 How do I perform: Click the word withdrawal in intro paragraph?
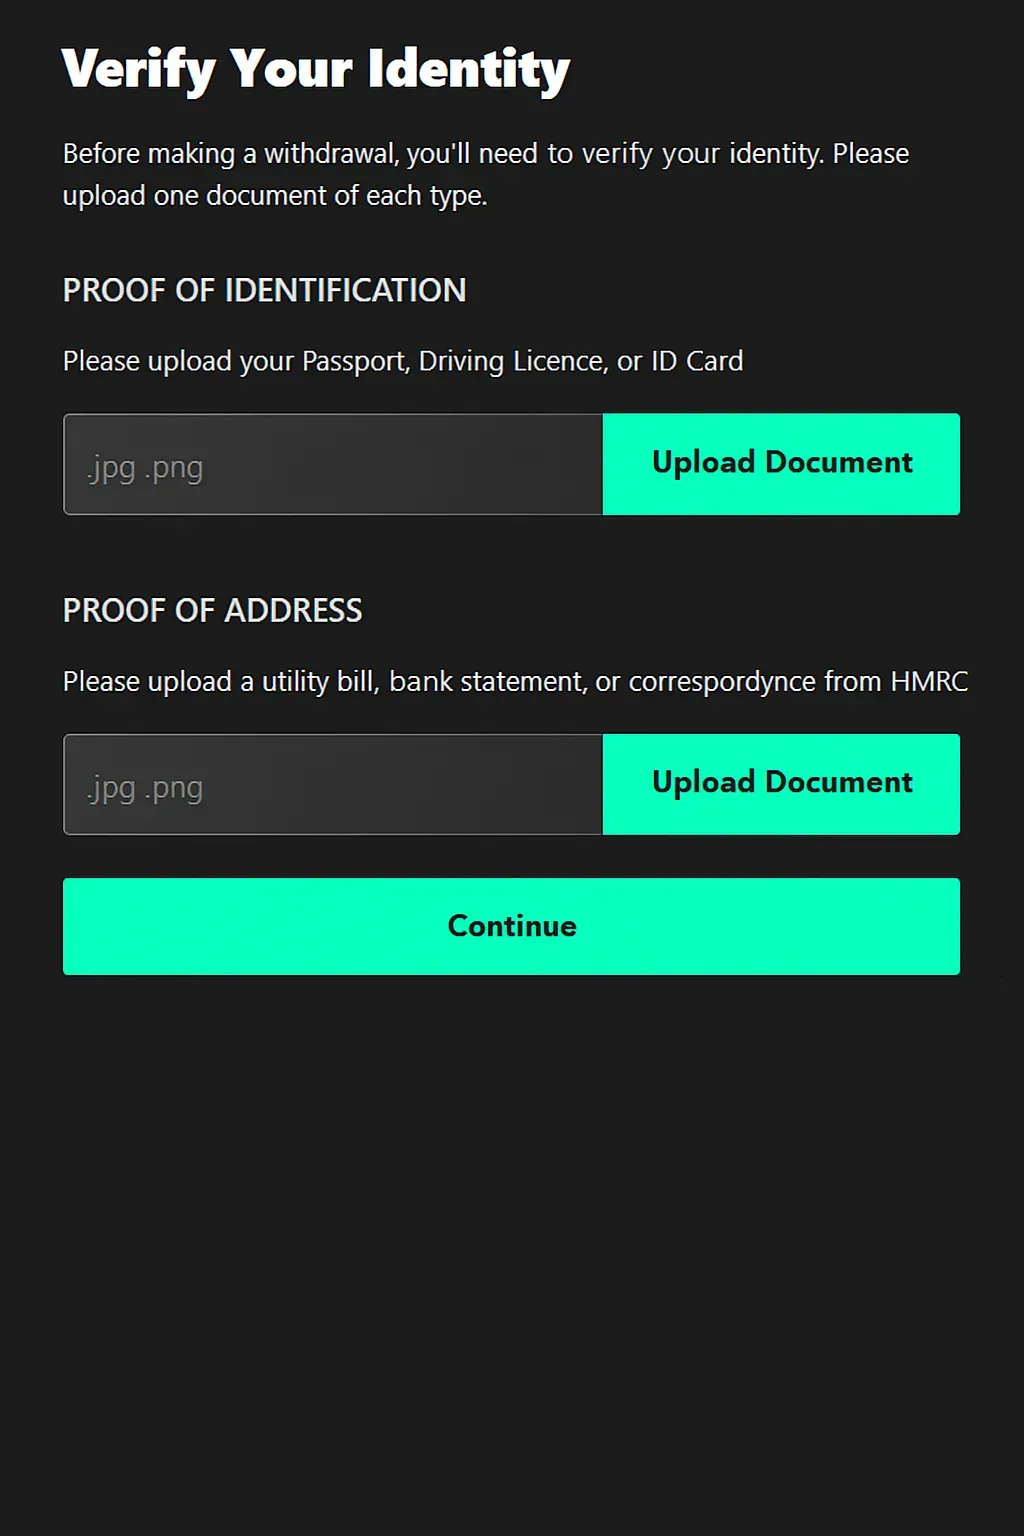pyautogui.click(x=330, y=154)
